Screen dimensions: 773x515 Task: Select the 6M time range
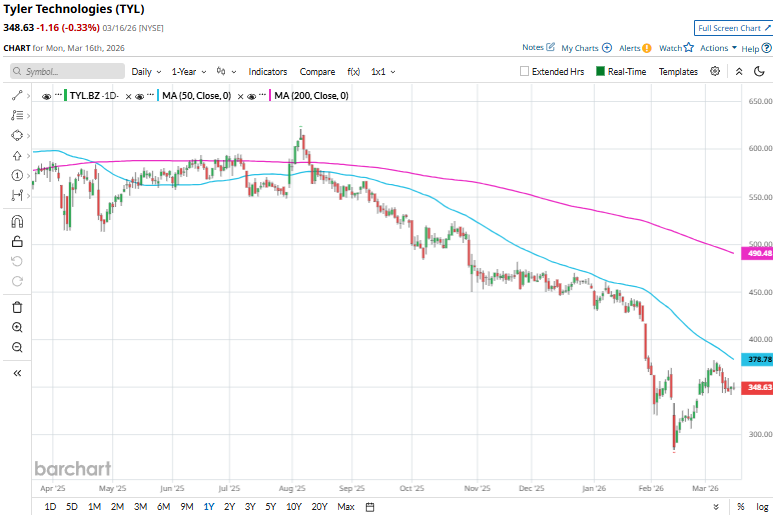[x=163, y=507]
